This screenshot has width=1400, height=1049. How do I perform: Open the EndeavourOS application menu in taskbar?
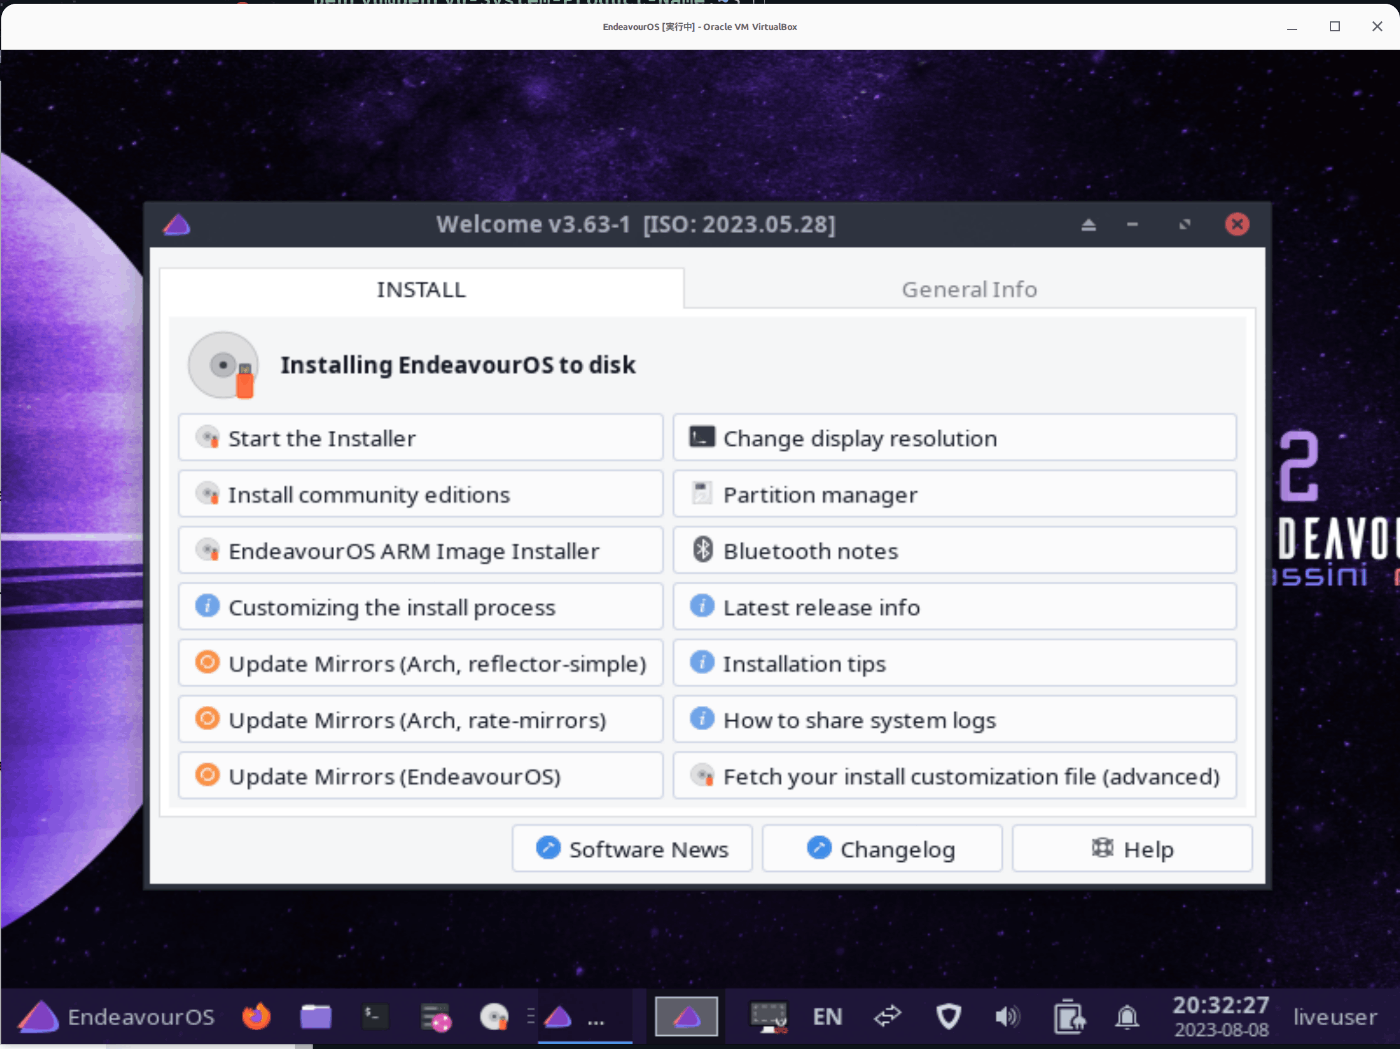coord(116,1017)
